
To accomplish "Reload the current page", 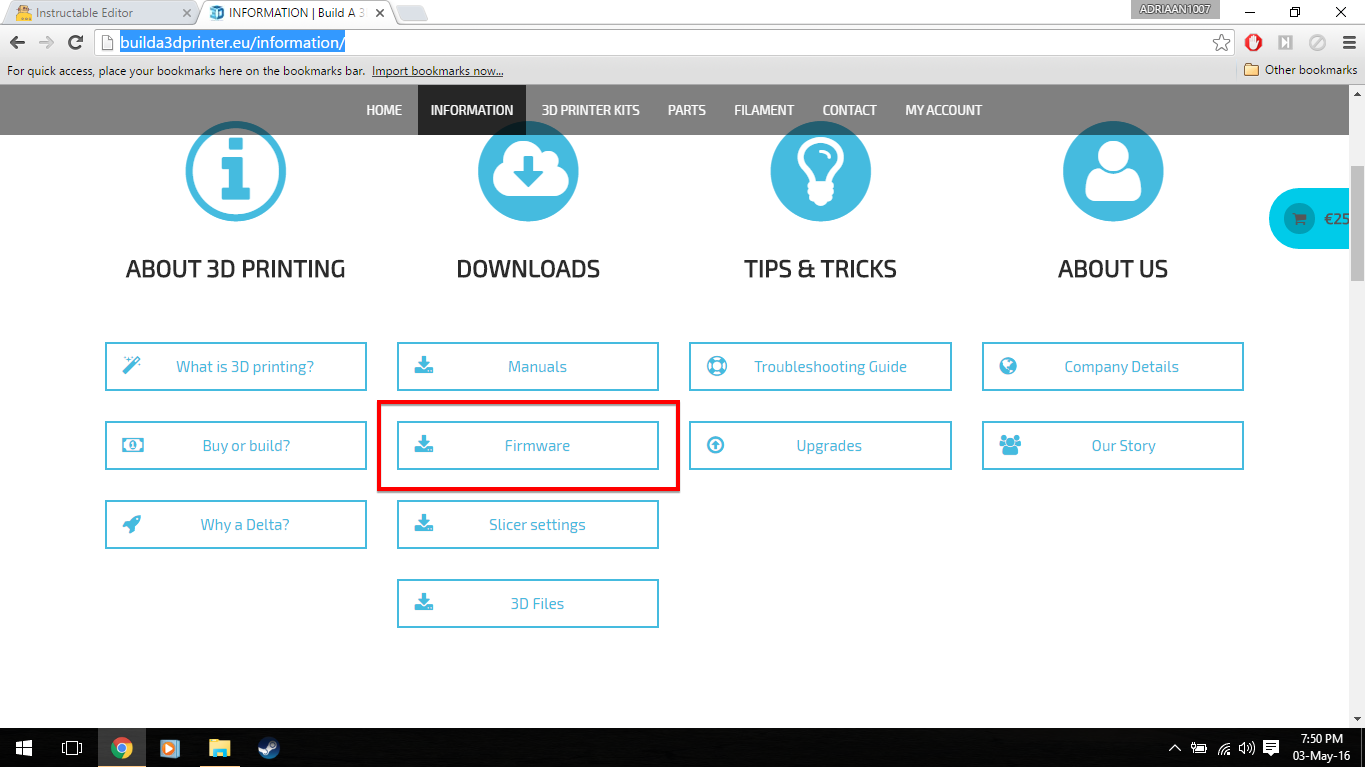I will point(75,42).
